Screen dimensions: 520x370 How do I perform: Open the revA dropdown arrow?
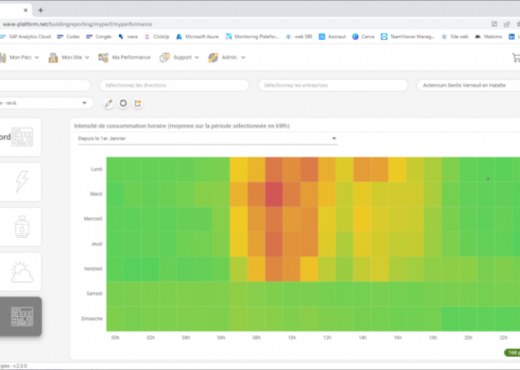tap(84, 103)
